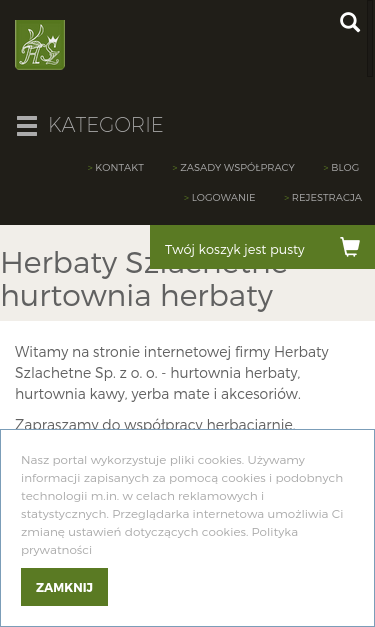Close cookie notice with ZAMKNIJ
Viewport: 375px width, 627px height.
click(x=64, y=587)
